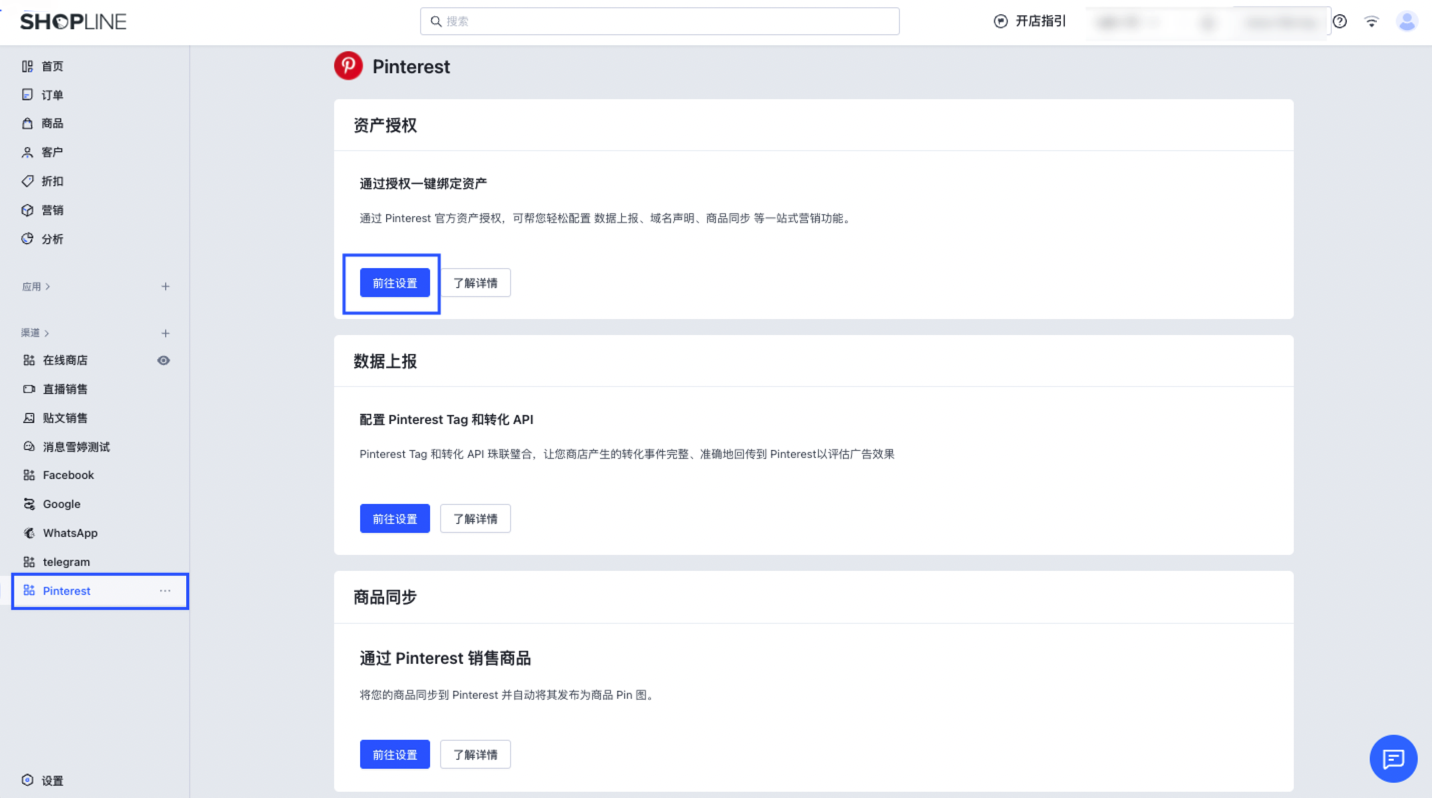Click the telegram channel icon
The height and width of the screenshot is (798, 1432).
point(29,562)
